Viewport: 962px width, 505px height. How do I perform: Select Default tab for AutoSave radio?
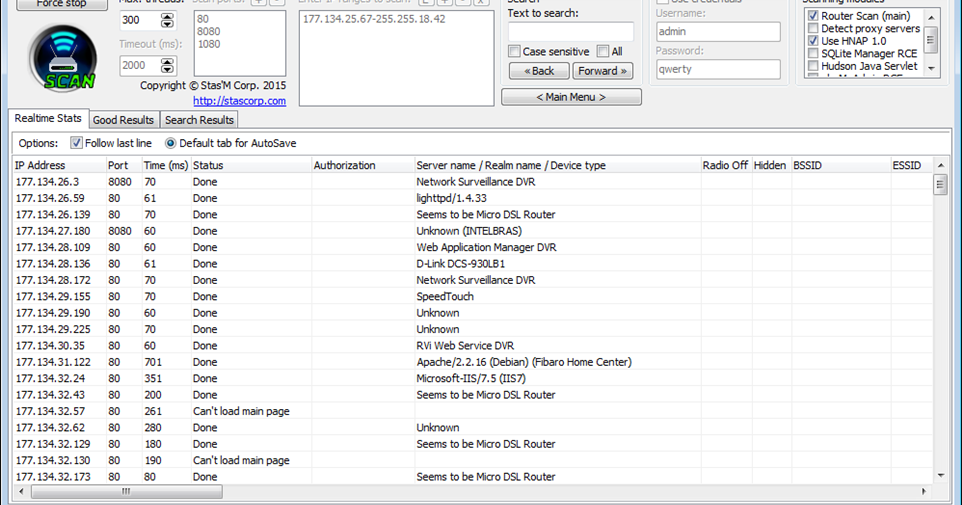[x=171, y=143]
